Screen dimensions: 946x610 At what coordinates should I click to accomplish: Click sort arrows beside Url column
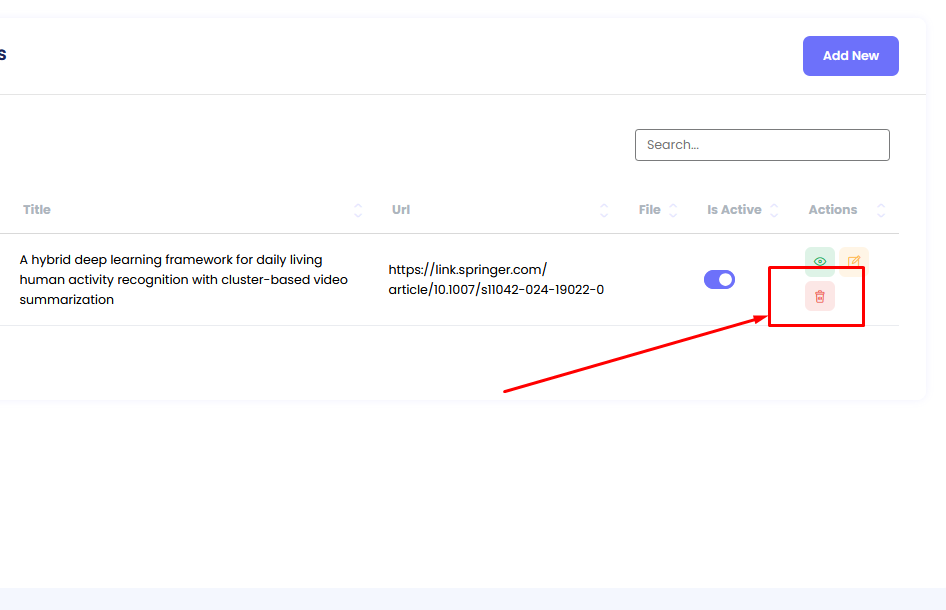tap(604, 210)
